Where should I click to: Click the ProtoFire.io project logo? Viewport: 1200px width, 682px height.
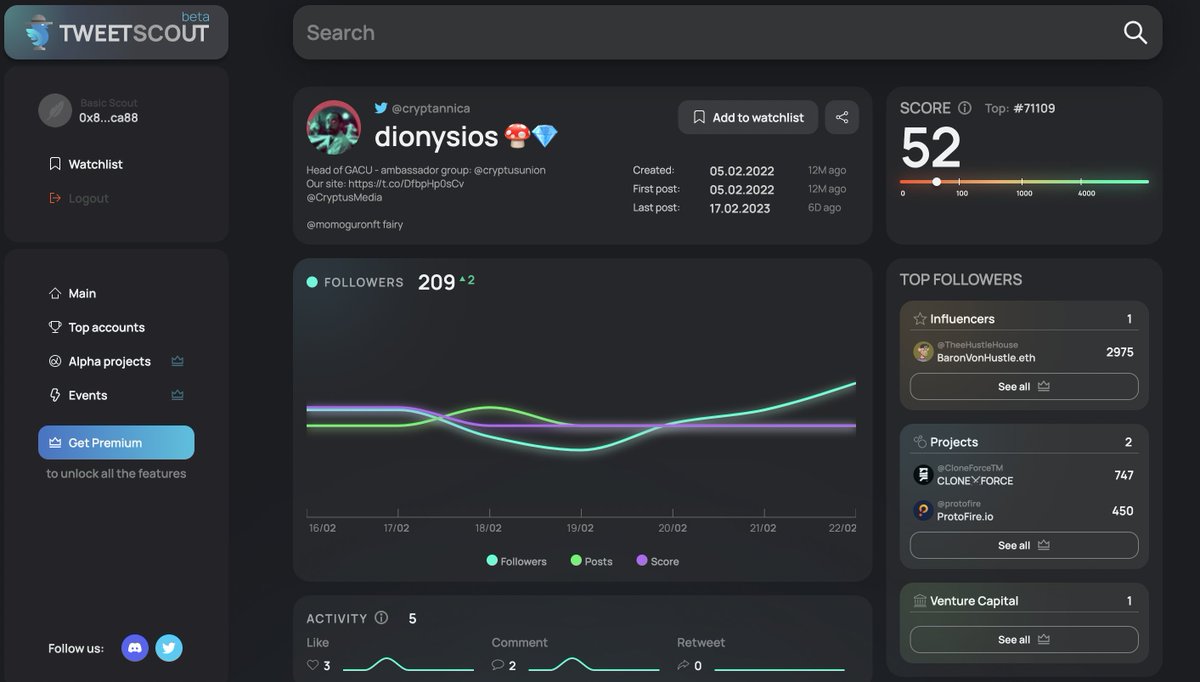(x=923, y=511)
